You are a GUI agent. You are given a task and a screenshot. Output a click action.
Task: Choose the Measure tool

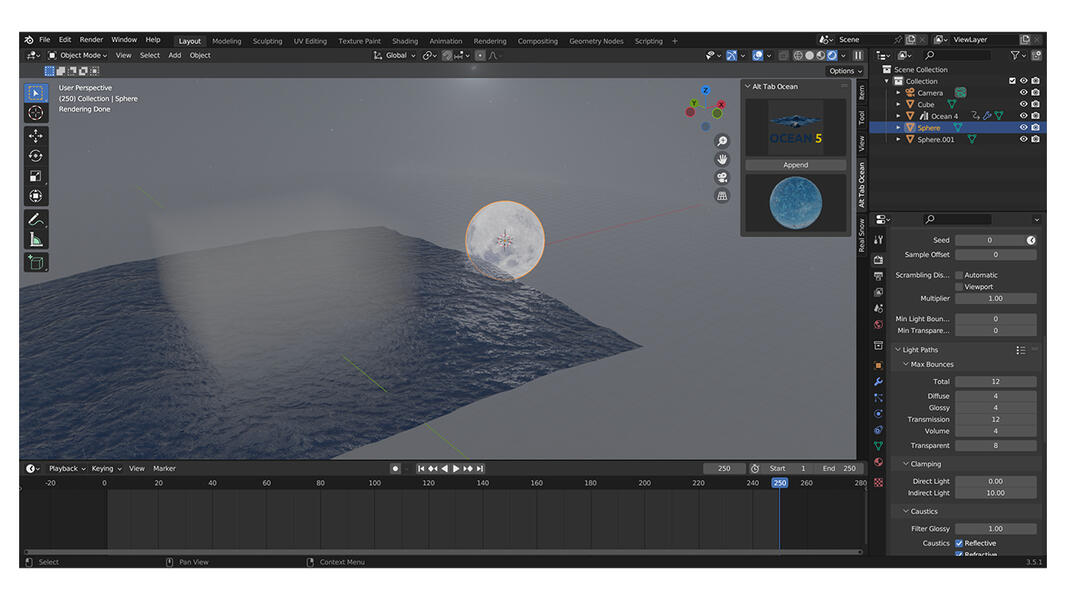36,240
